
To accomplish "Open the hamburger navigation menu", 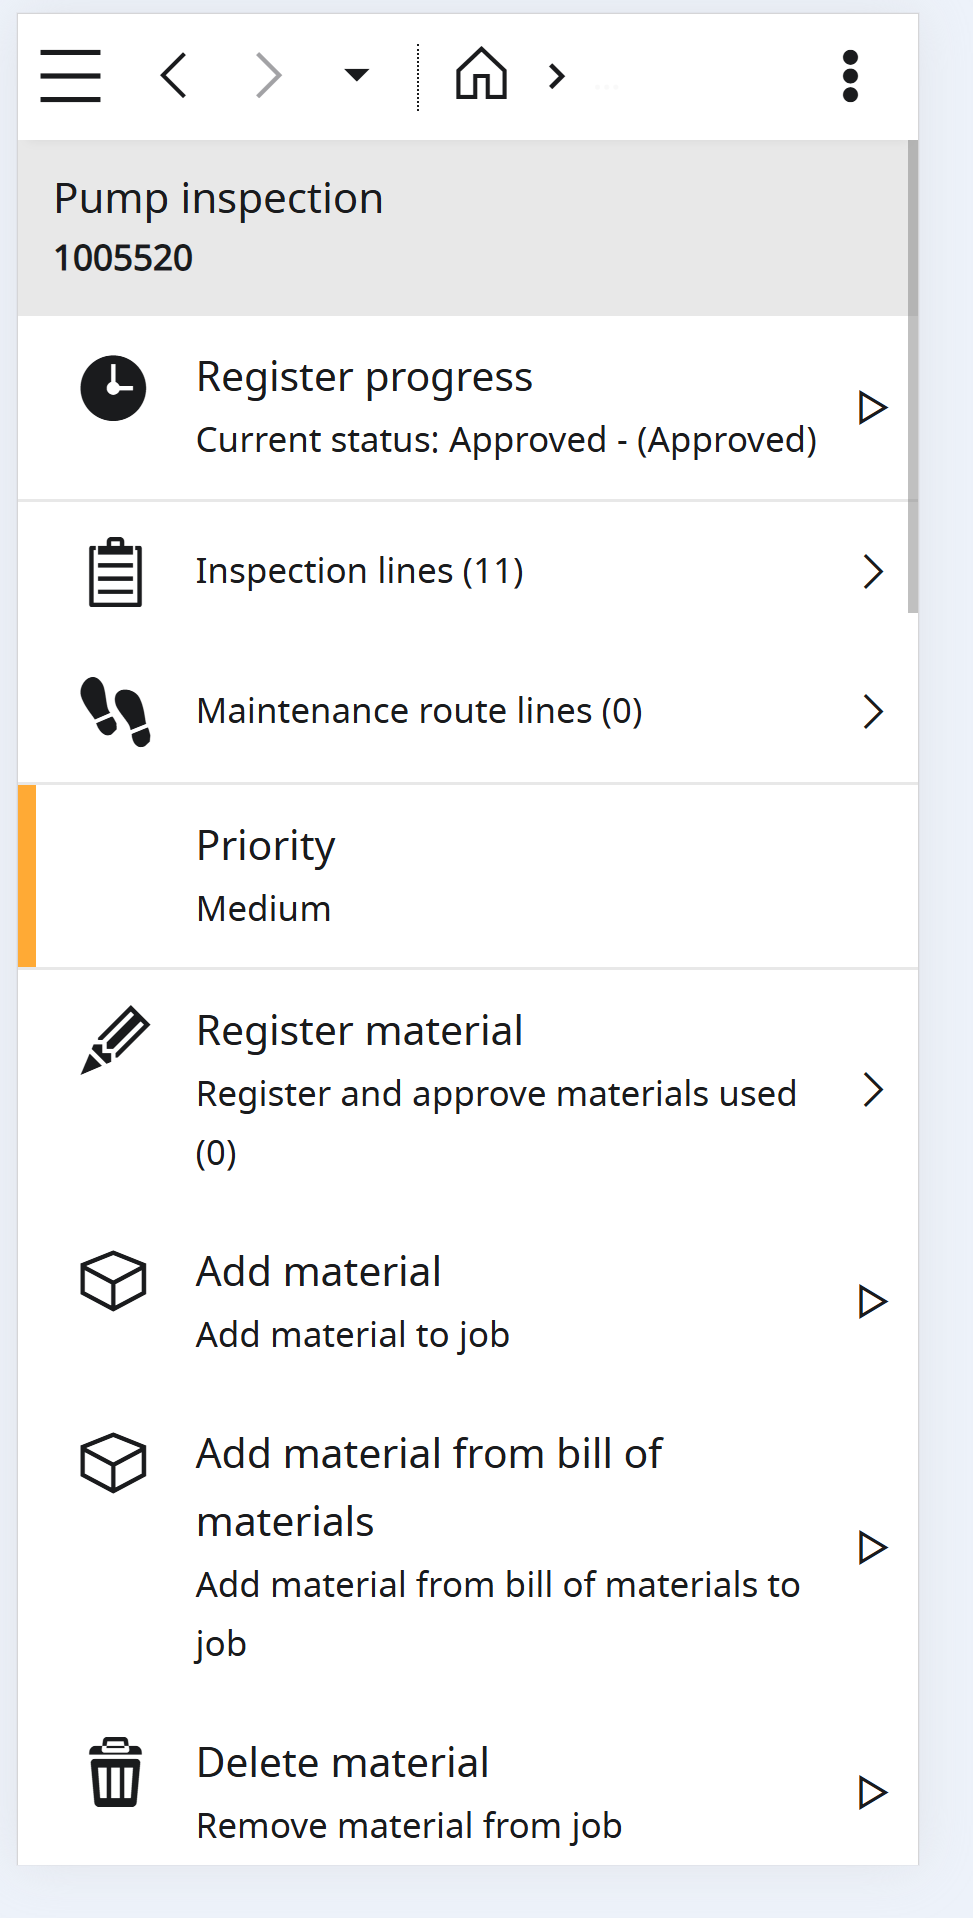I will [70, 76].
